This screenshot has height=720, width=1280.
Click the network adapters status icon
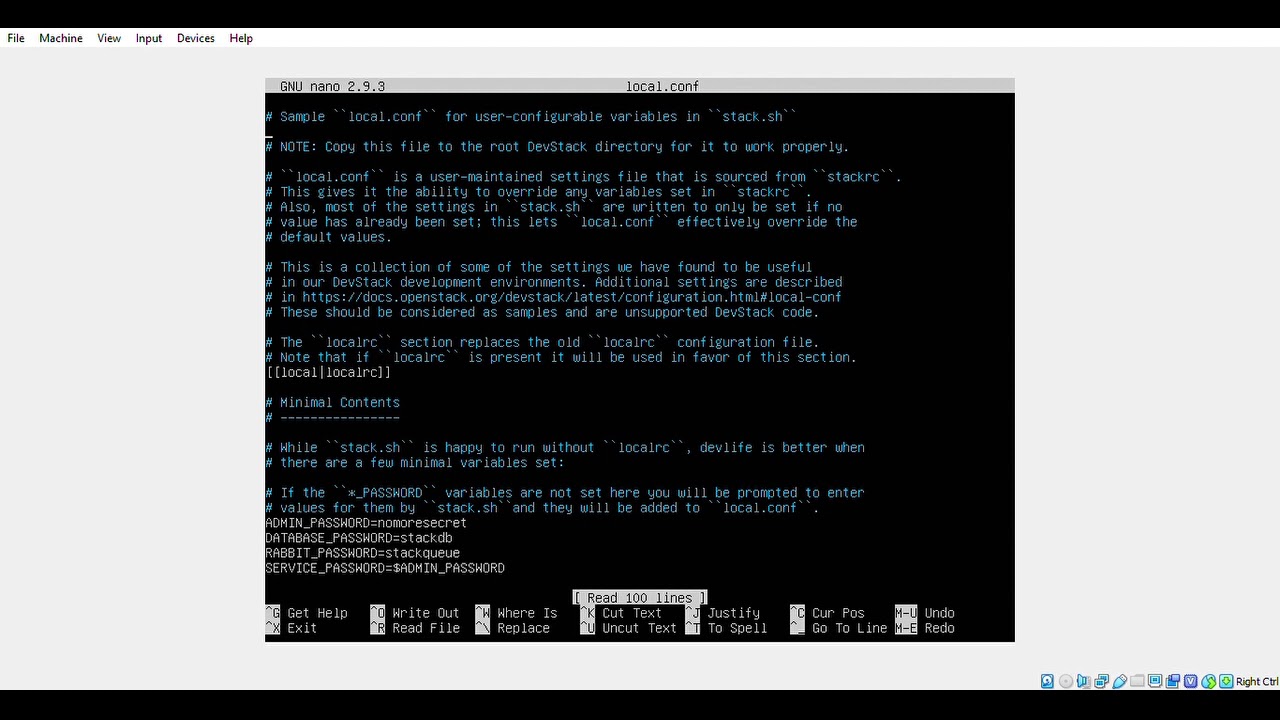tap(1101, 681)
